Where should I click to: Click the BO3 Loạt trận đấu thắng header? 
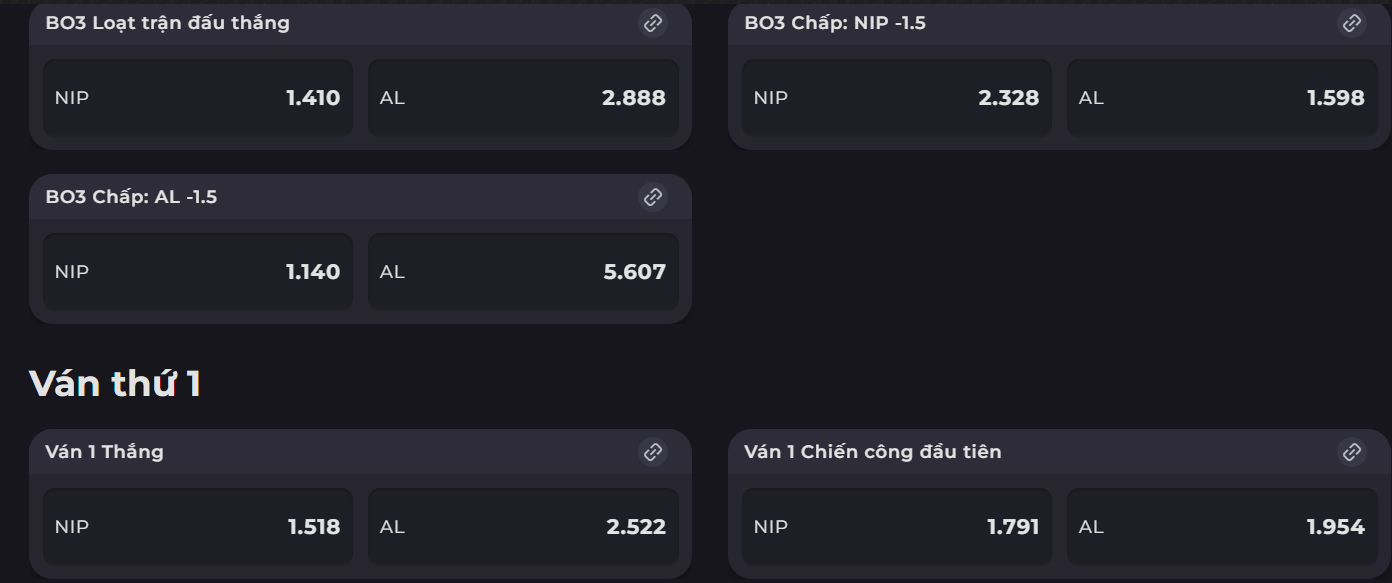tap(167, 23)
